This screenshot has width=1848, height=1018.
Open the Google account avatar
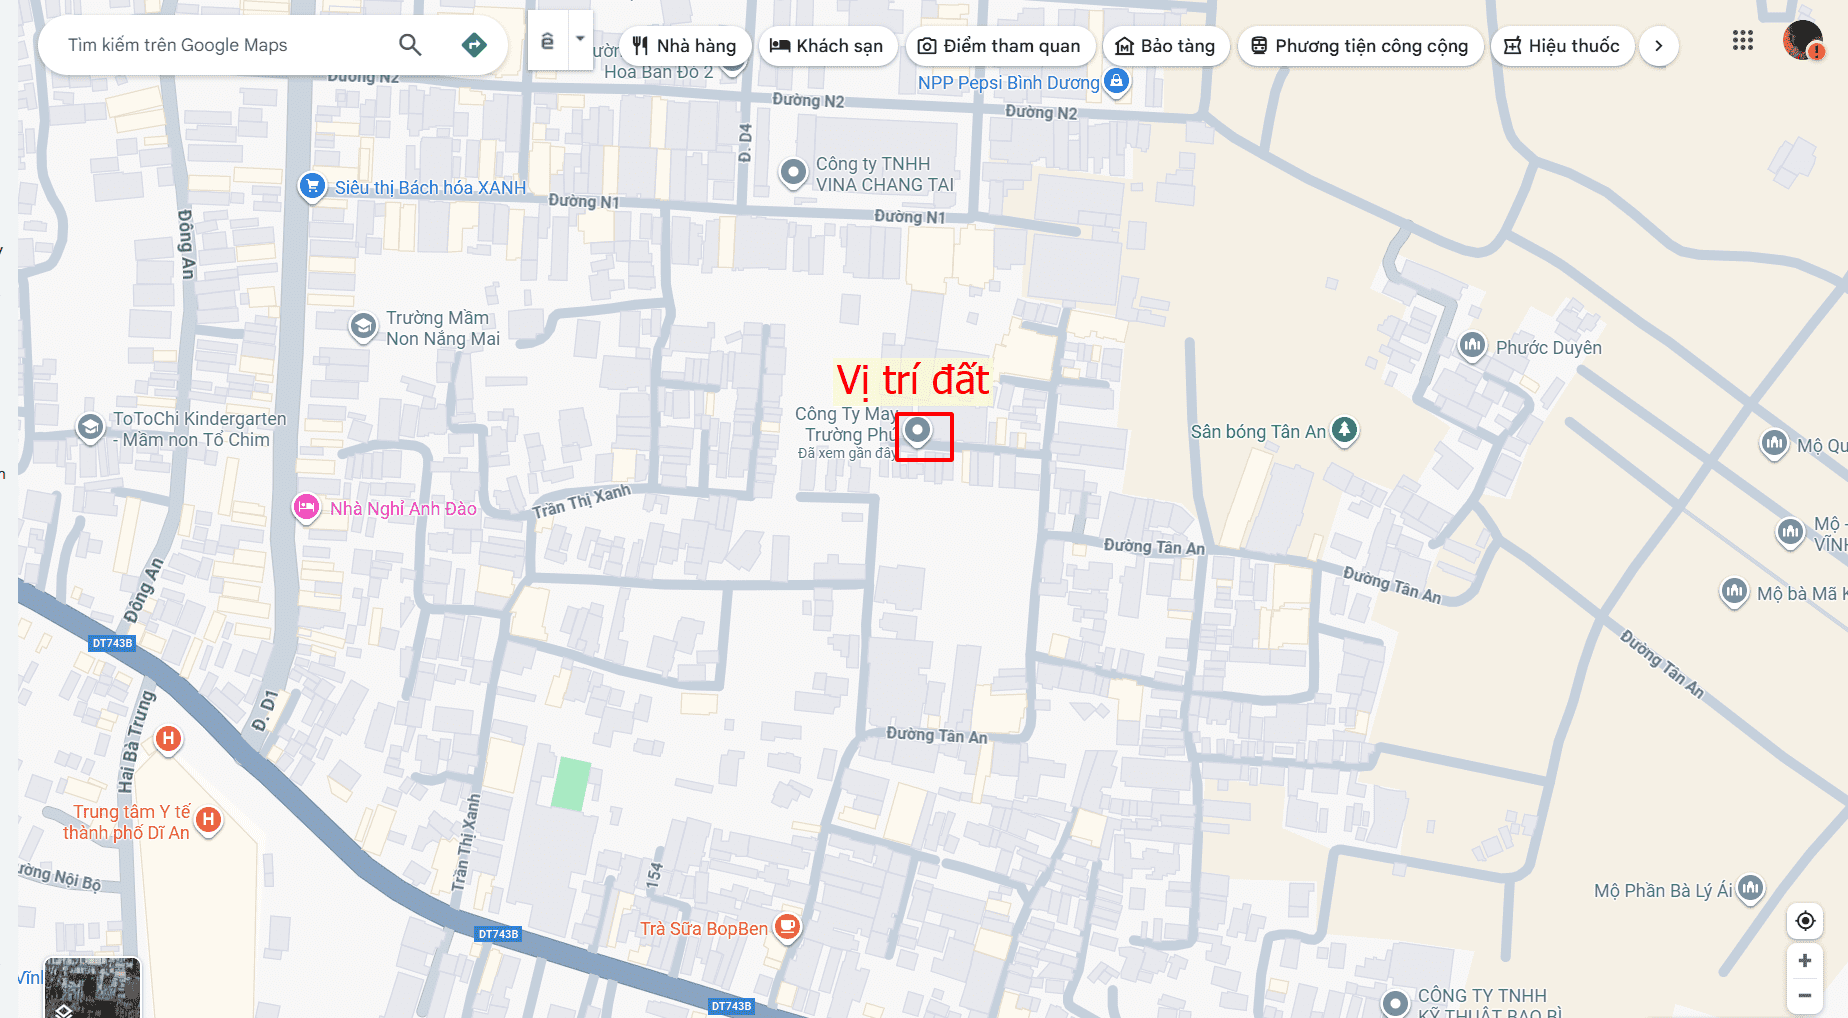[1803, 41]
